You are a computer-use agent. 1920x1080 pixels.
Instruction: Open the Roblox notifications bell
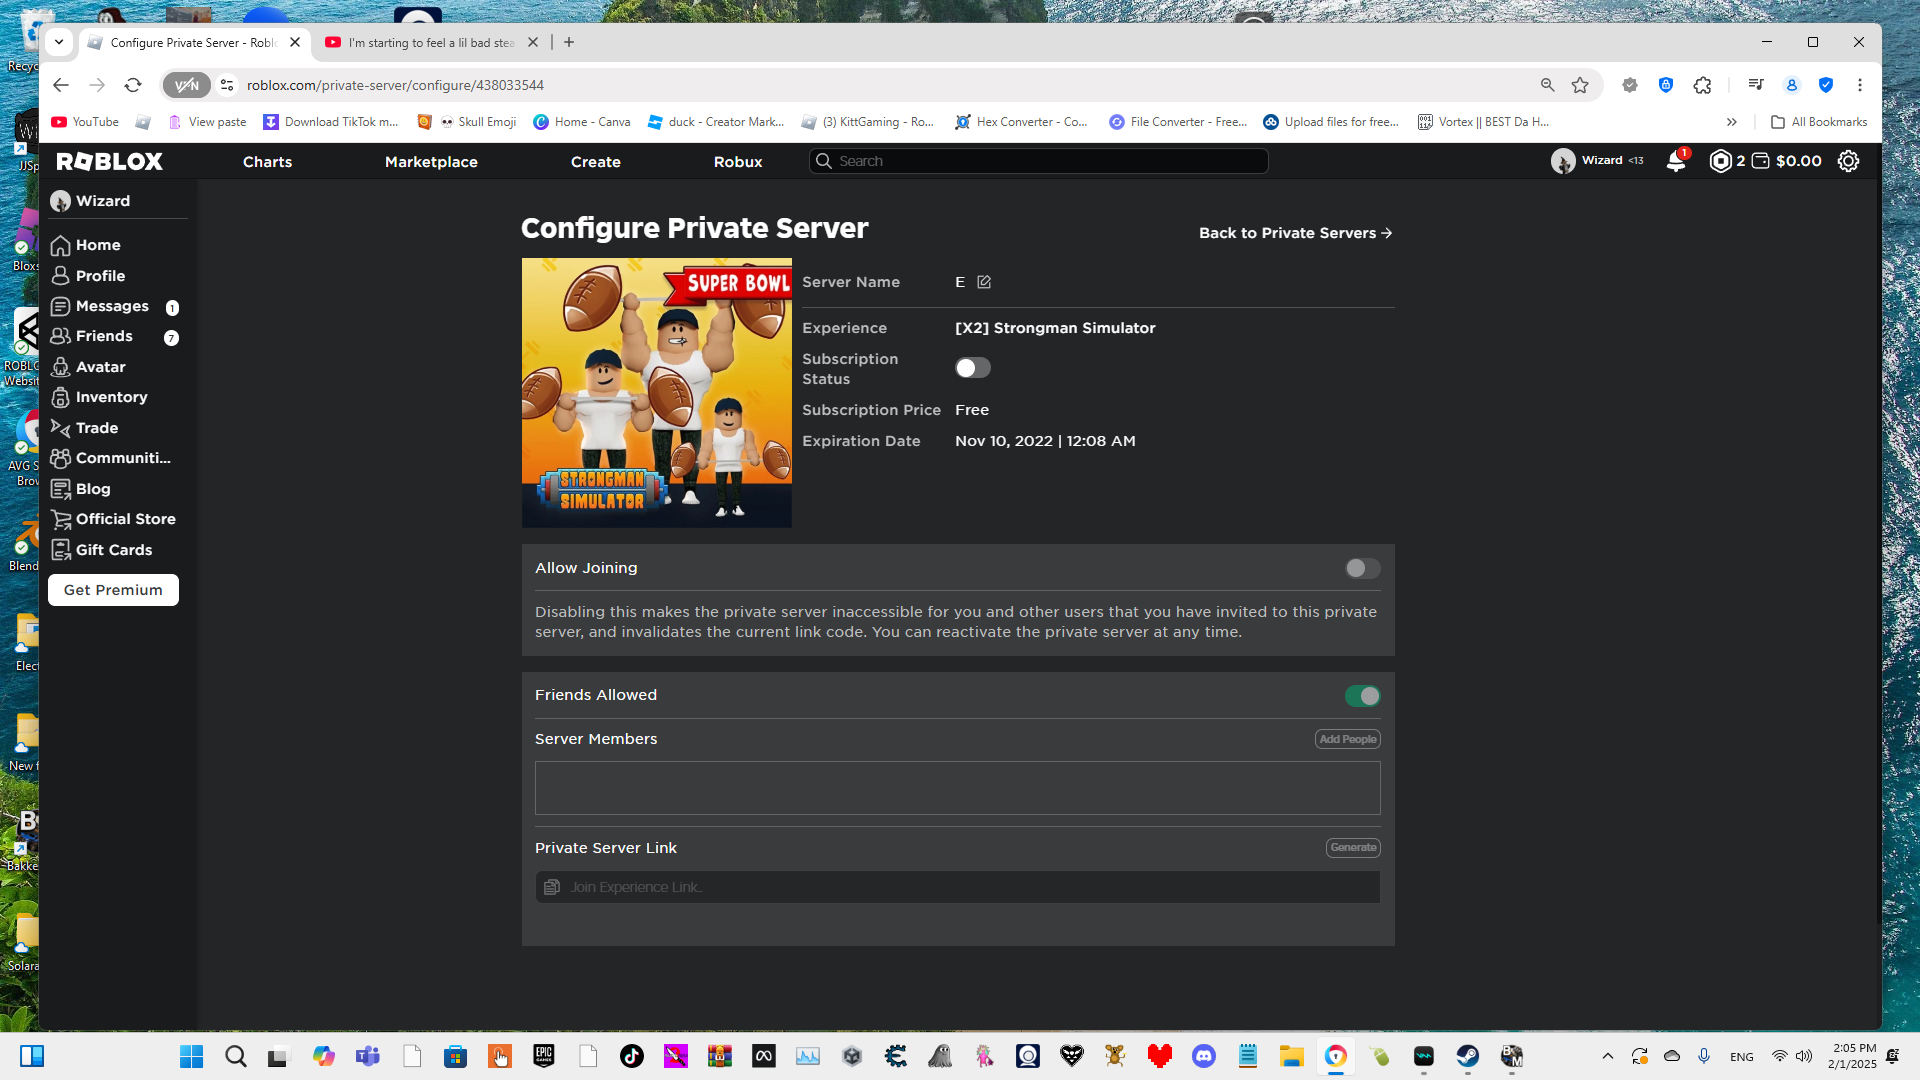click(x=1675, y=161)
